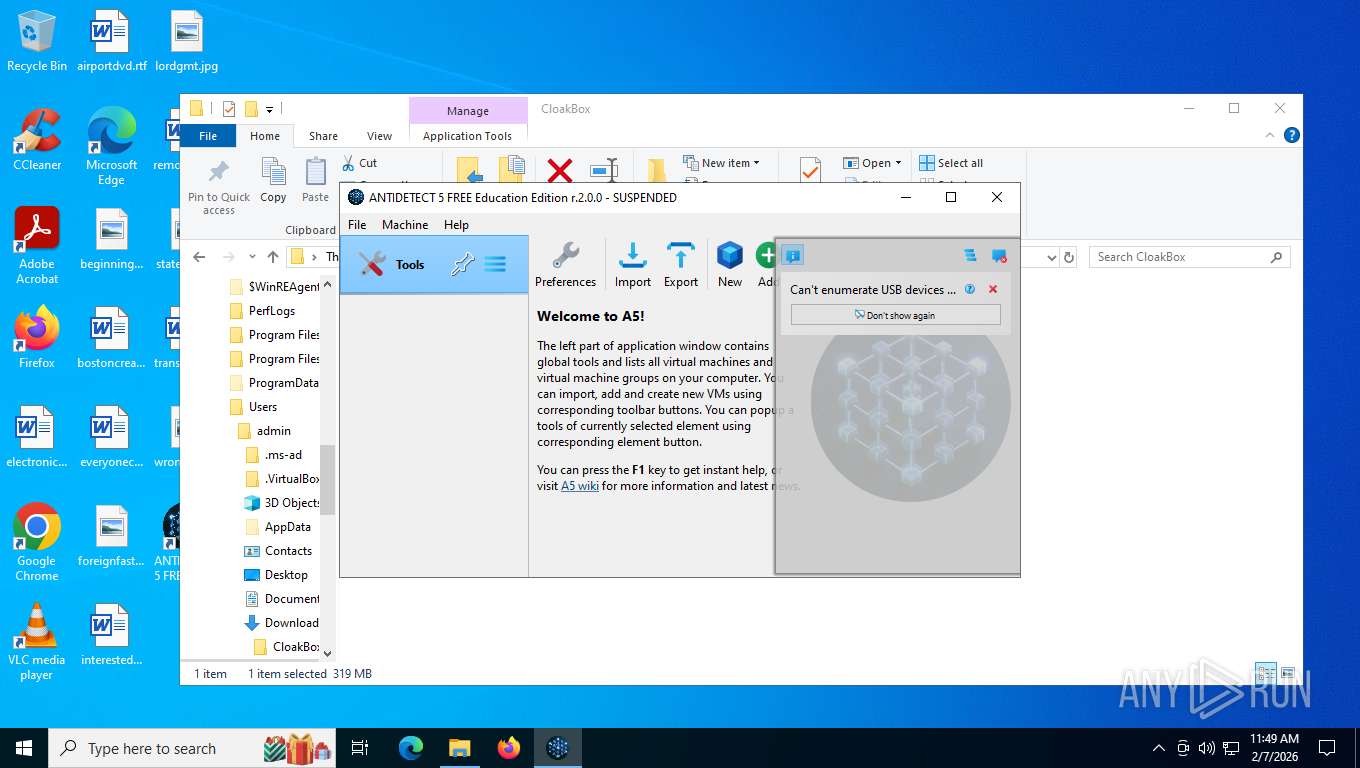Go up one folder level in Explorer
Screen dimensions: 1360x768
pos(272,257)
